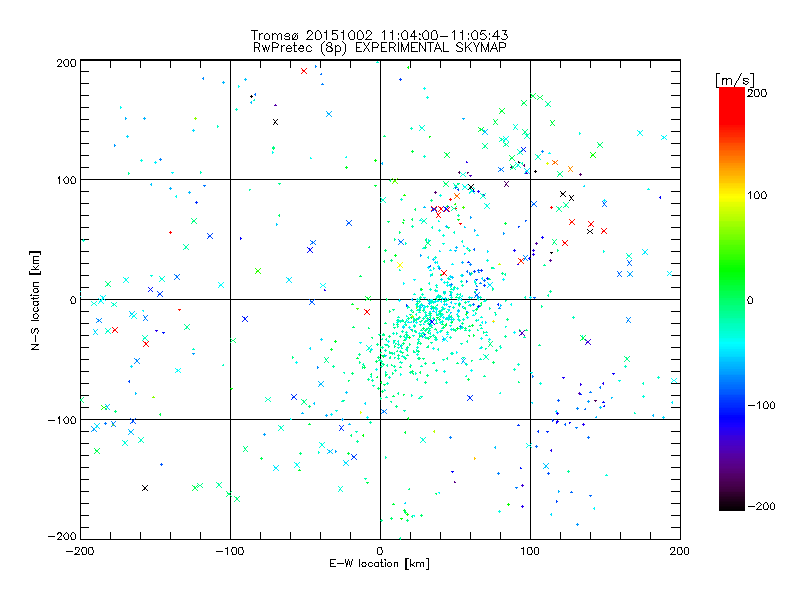The image size is (800, 600).
Task: Select the colorbar scale label -200
Action: coord(761,507)
